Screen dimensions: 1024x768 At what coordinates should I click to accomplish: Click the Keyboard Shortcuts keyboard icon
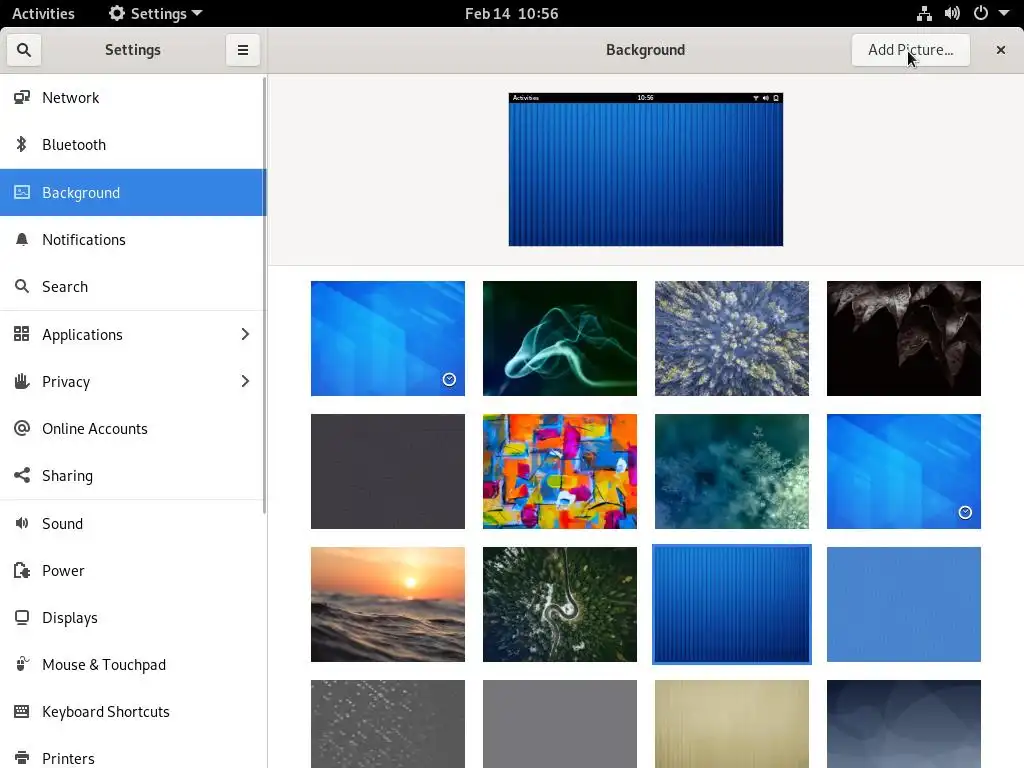(x=22, y=711)
